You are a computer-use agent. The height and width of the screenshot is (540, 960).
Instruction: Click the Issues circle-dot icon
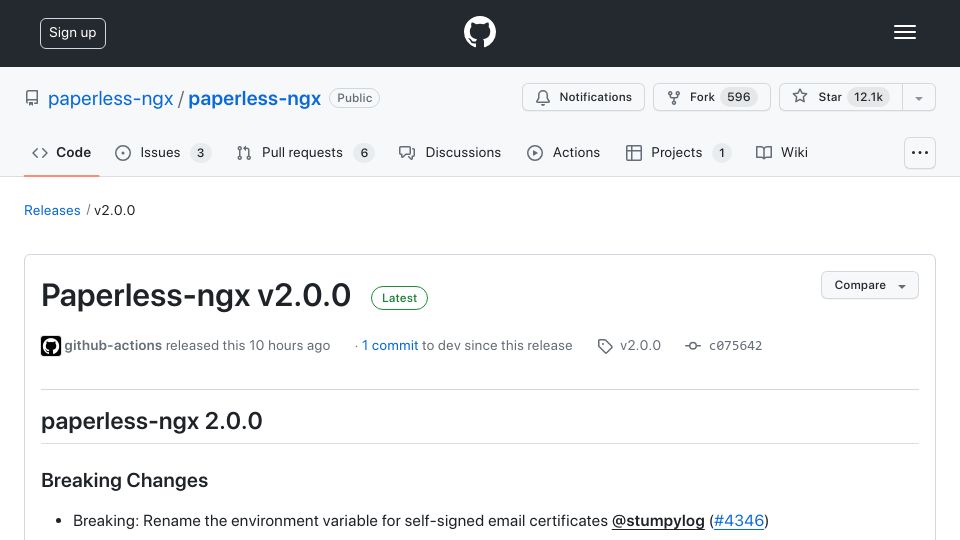tap(123, 153)
